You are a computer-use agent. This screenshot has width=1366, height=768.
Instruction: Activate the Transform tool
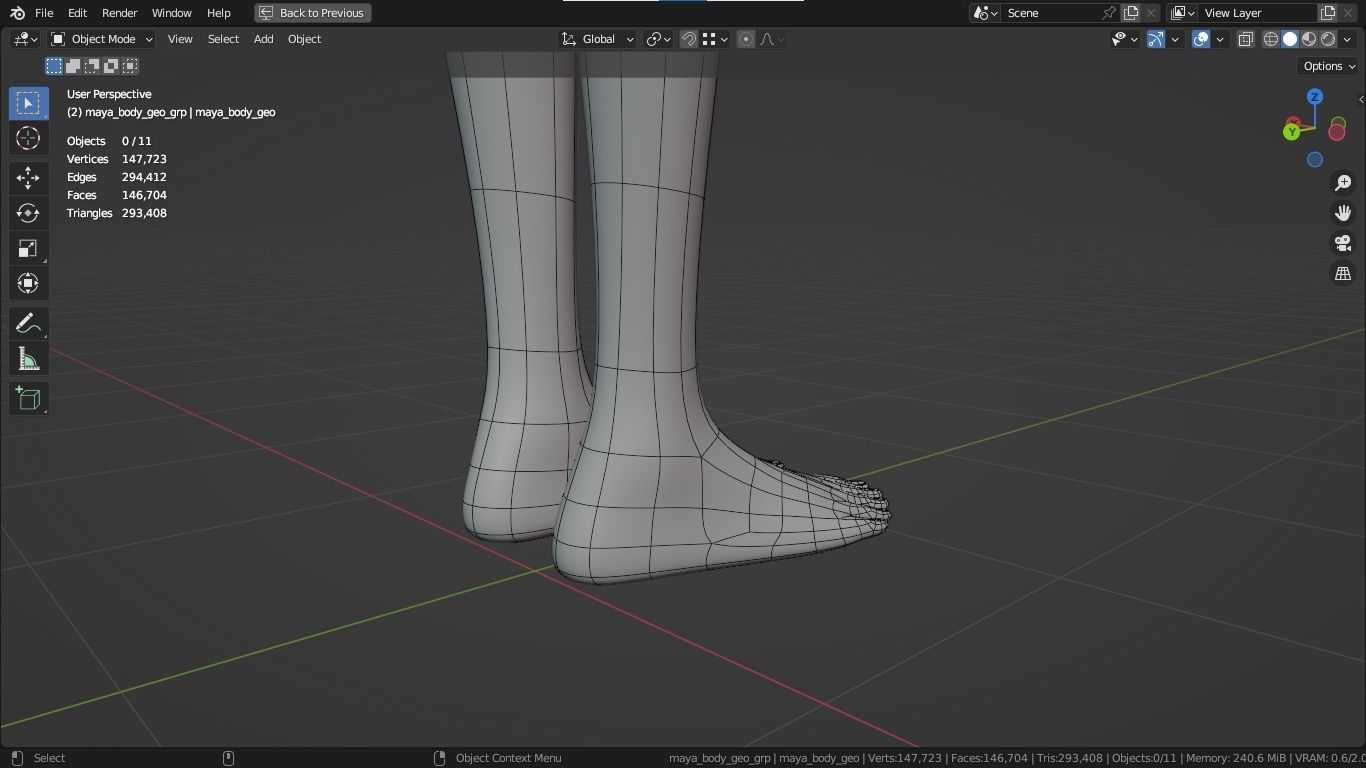pos(28,283)
